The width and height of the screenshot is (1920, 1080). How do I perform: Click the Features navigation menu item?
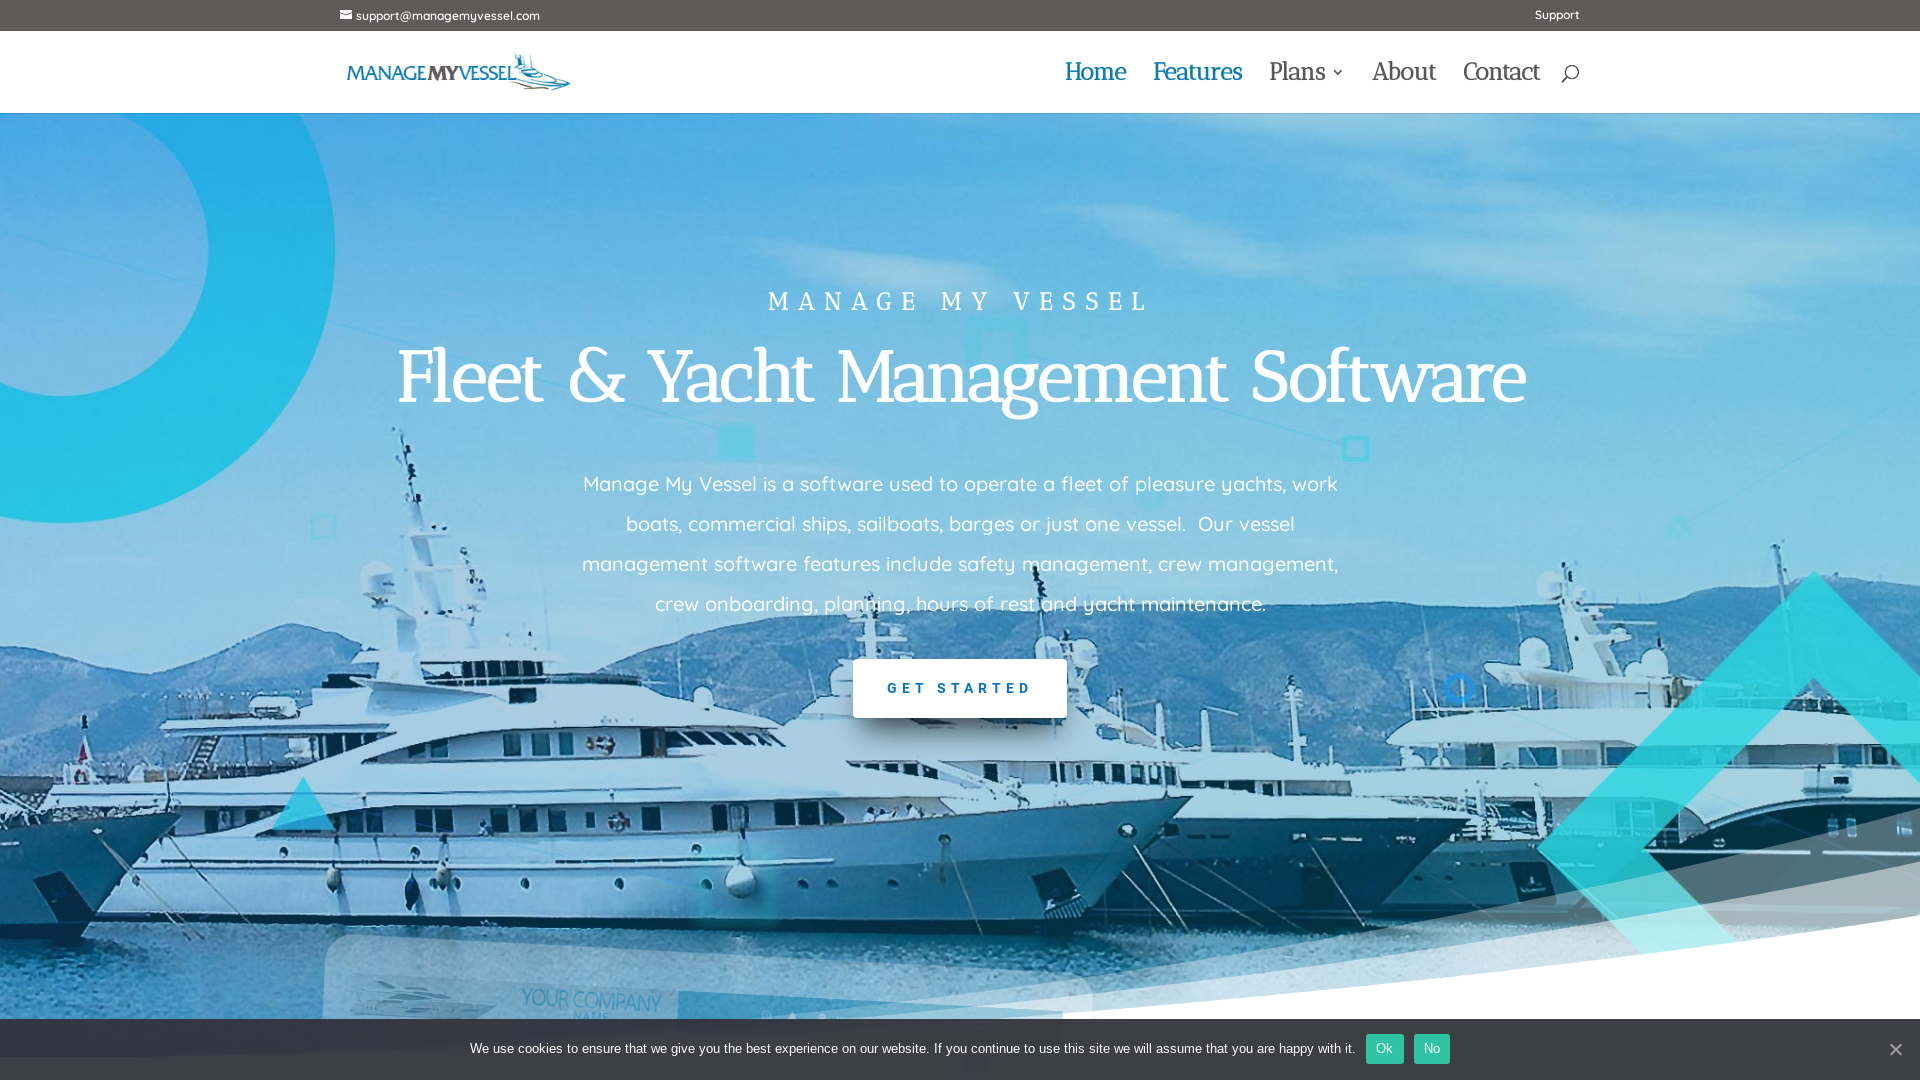[1196, 71]
